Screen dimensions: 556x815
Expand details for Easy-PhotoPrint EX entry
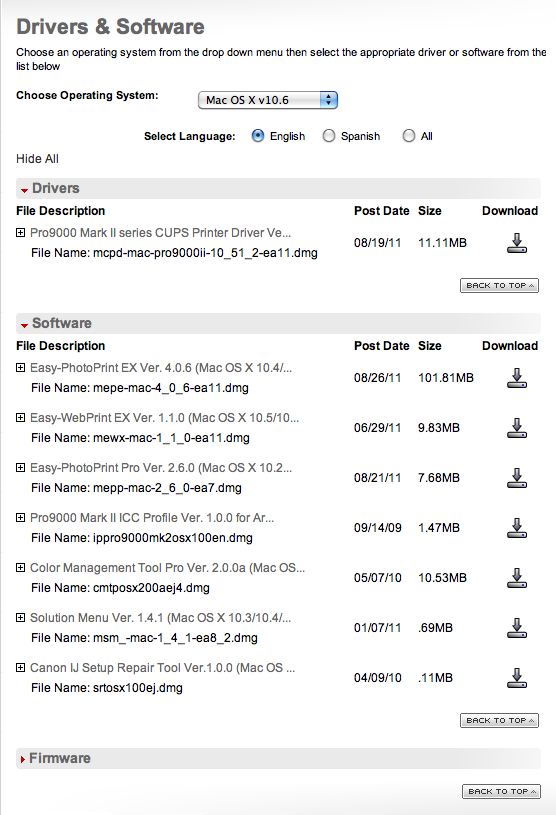pyautogui.click(x=20, y=367)
